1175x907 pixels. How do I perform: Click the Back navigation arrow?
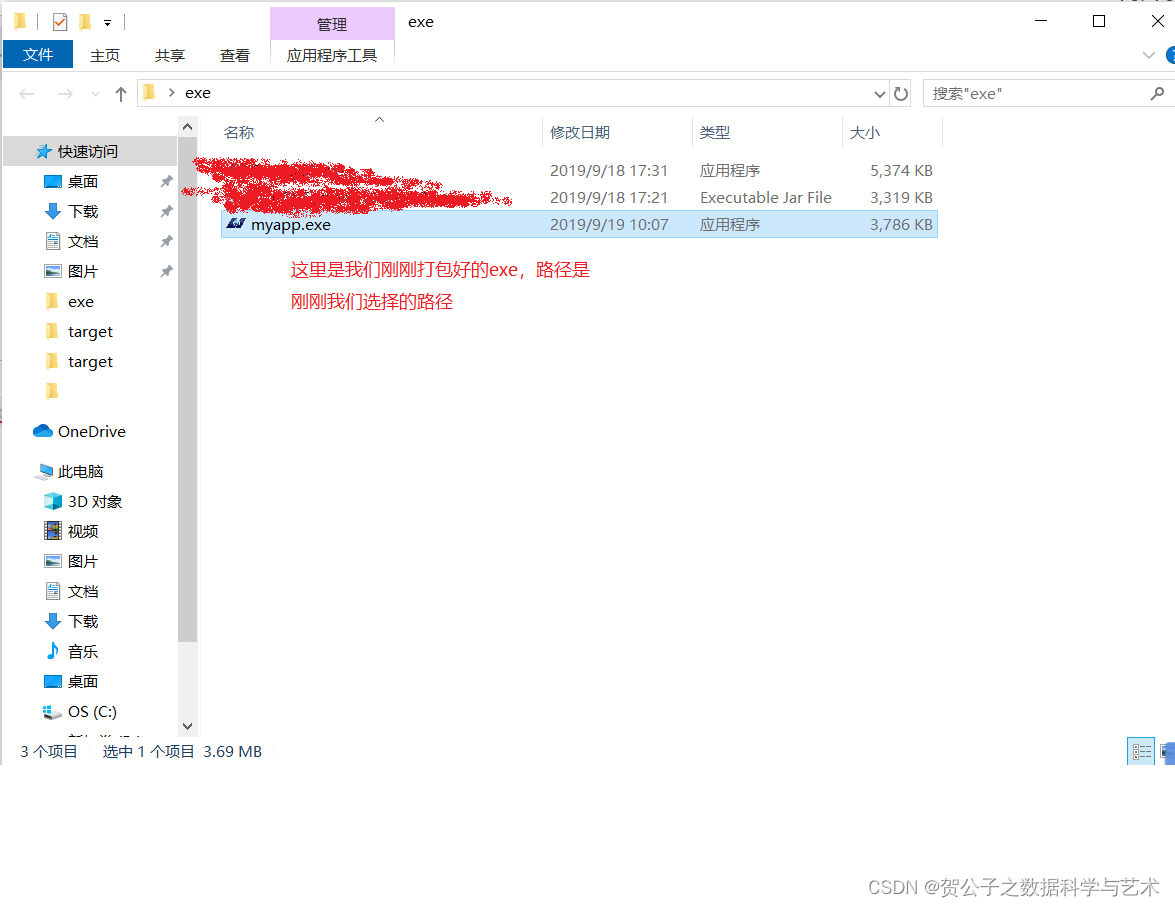click(x=27, y=94)
